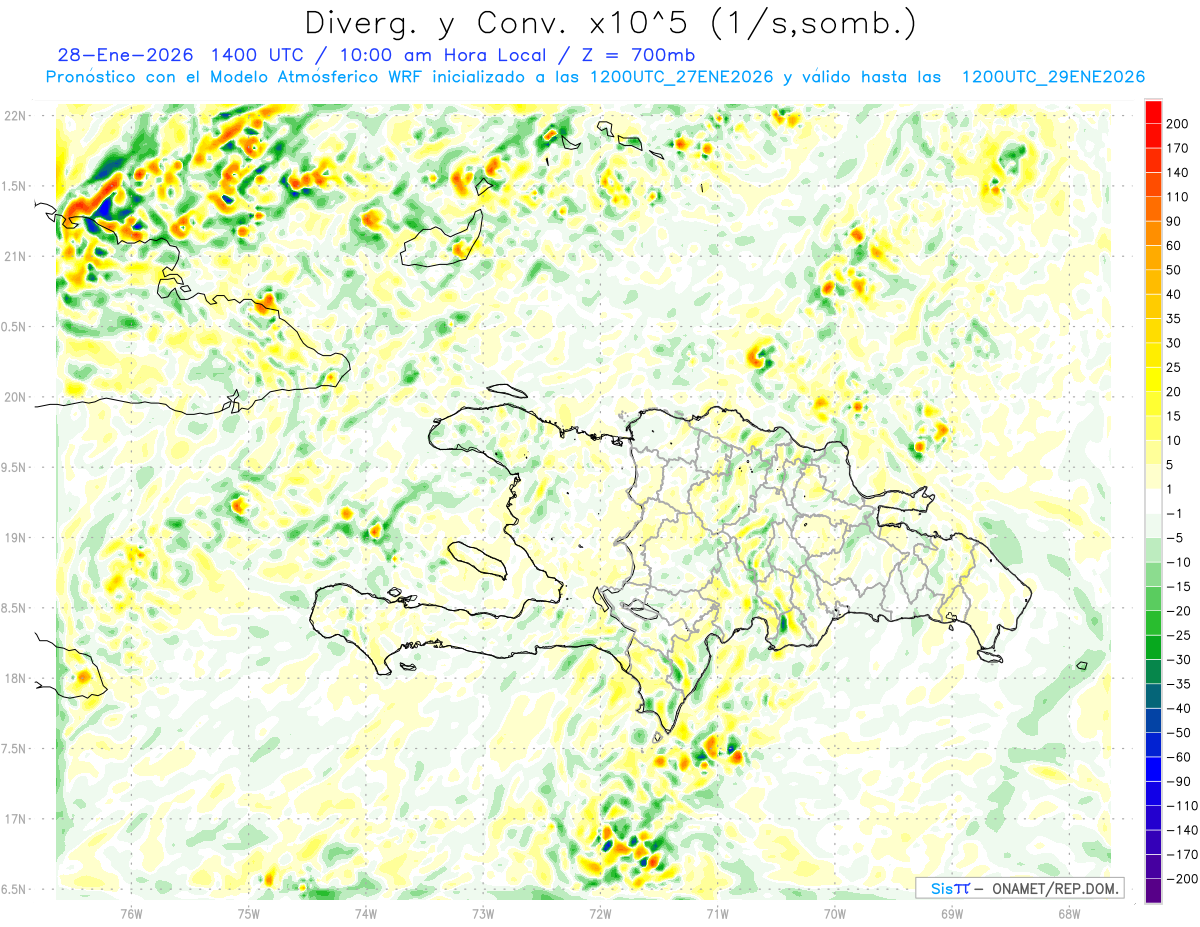This screenshot has width=1200, height=927.
Task: Click the "110" value on the color scale
Action: 1178,197
